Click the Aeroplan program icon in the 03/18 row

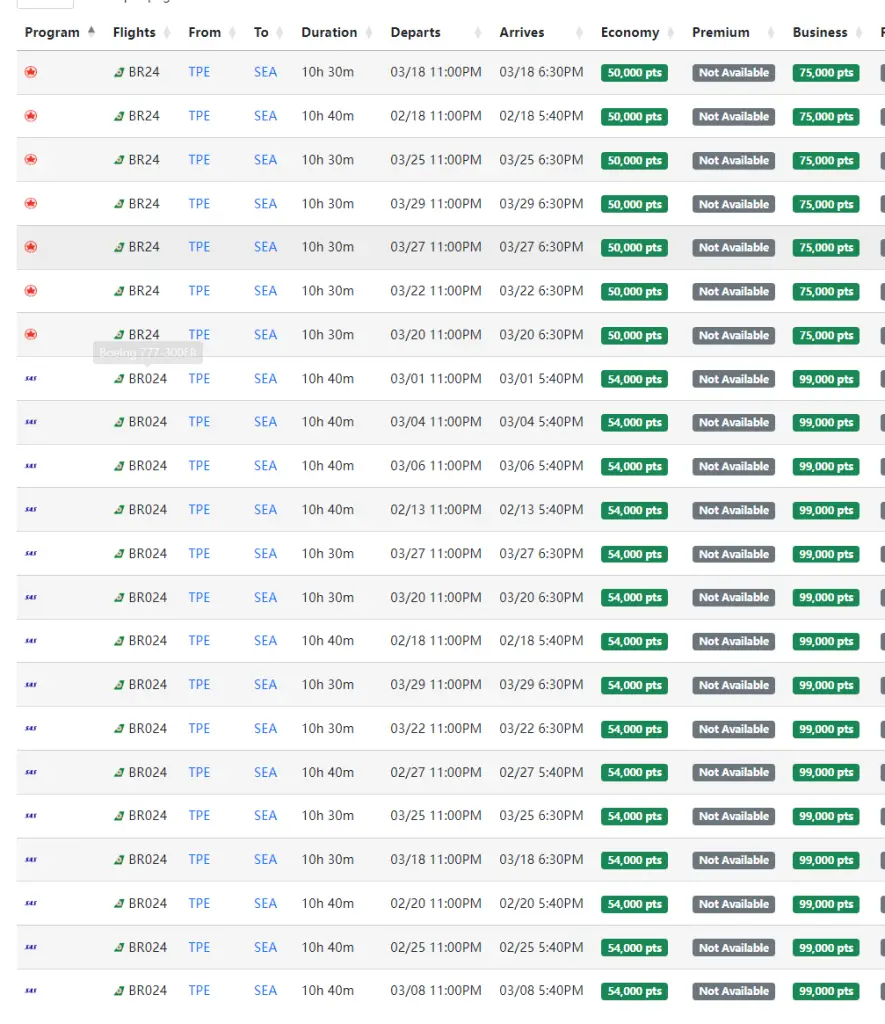click(31, 73)
